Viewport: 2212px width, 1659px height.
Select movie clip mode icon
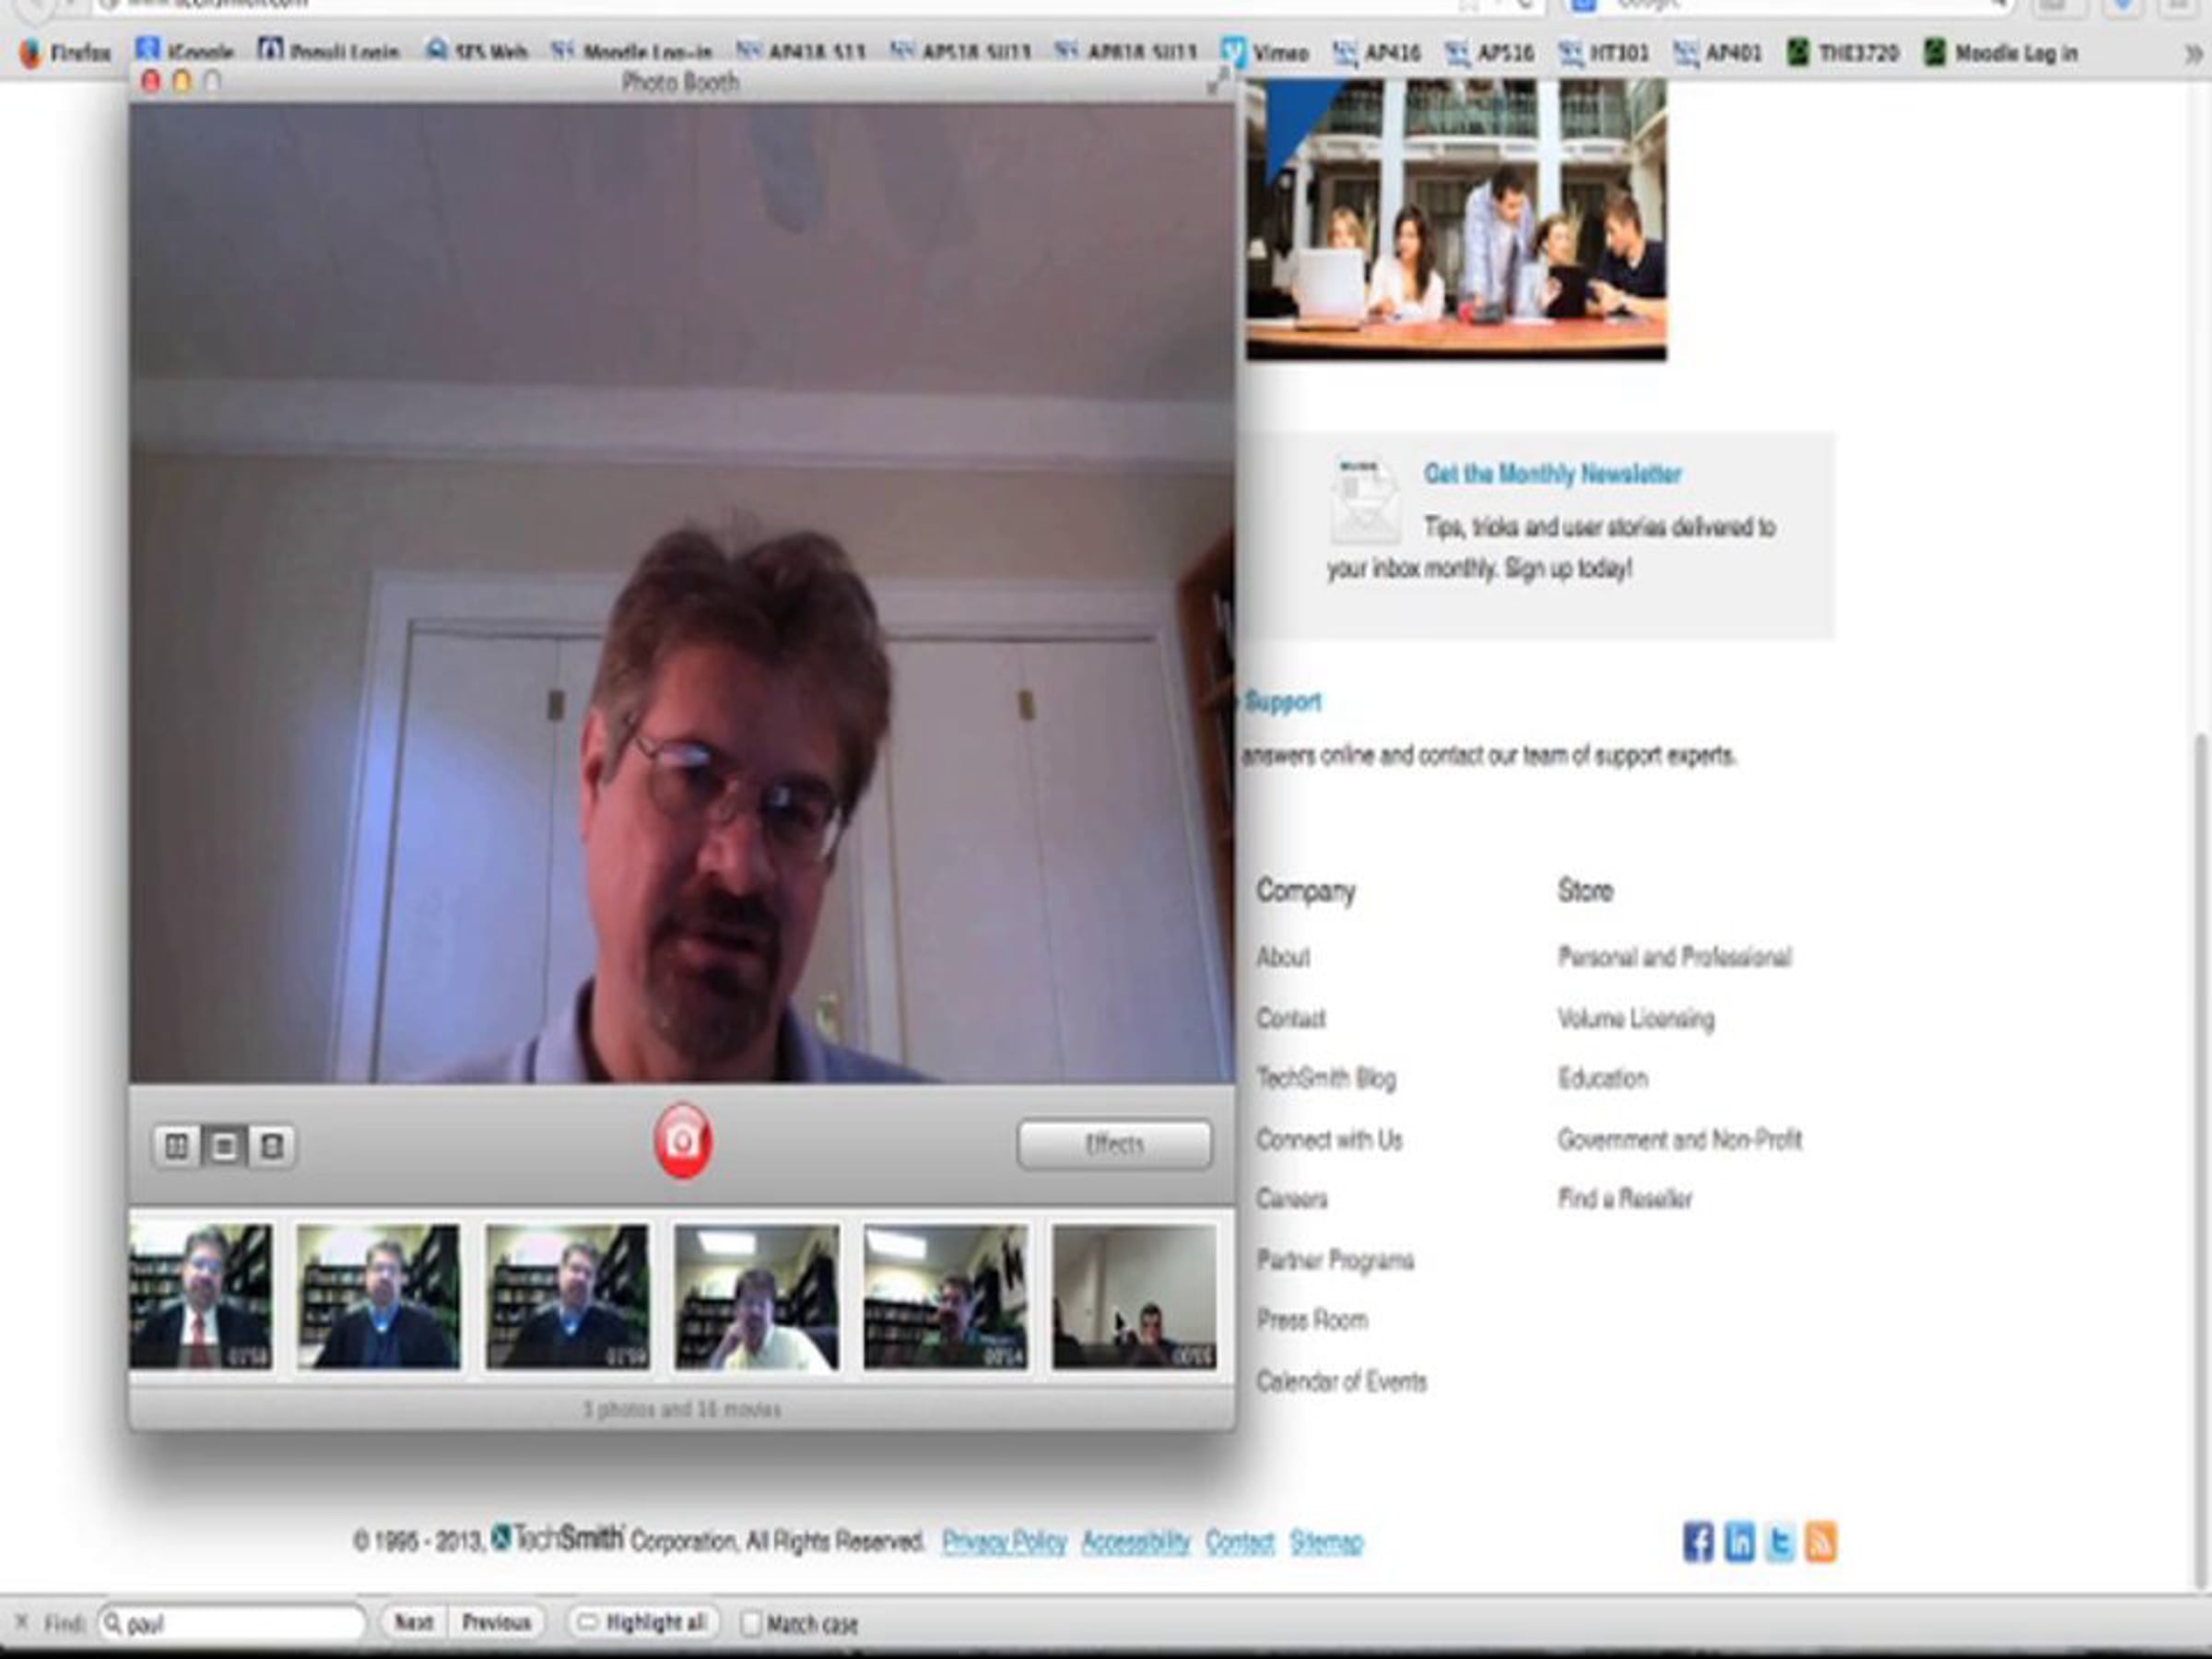271,1145
